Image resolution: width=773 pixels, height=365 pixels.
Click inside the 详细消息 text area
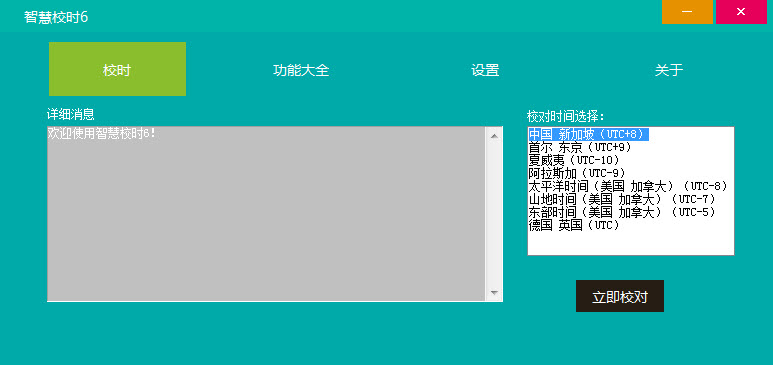[266, 214]
